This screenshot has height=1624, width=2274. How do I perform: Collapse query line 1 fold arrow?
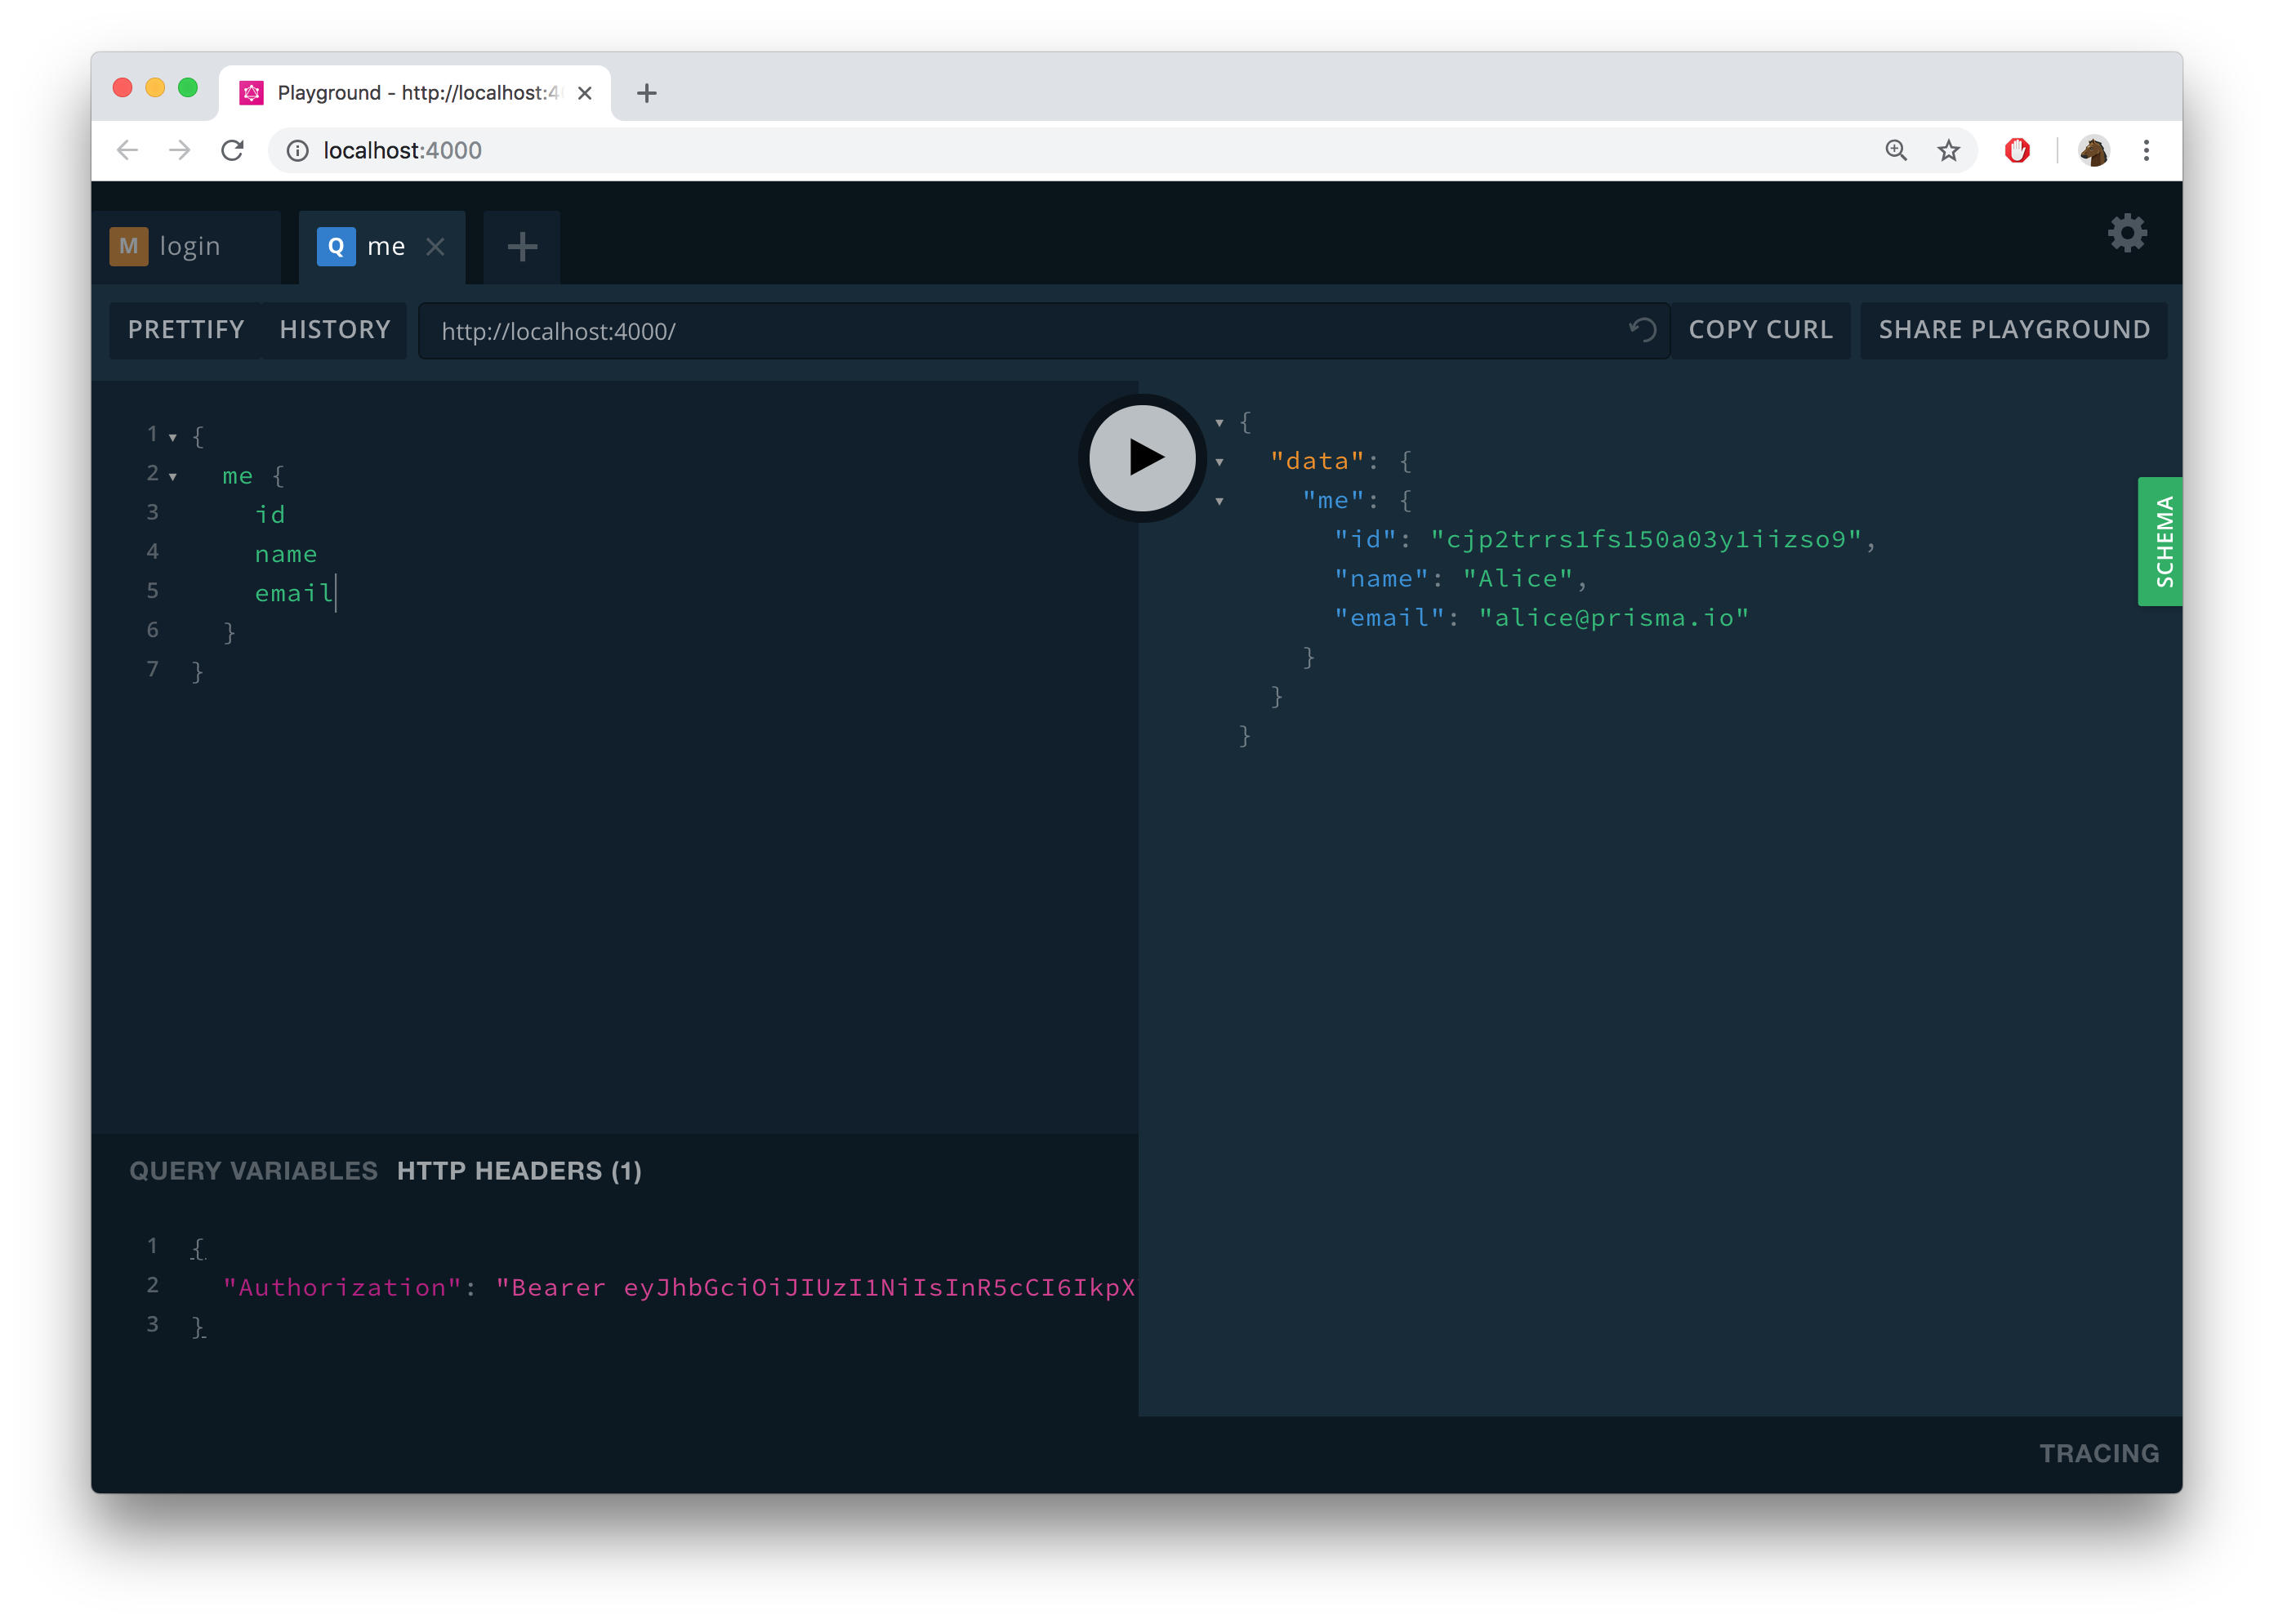pyautogui.click(x=173, y=437)
